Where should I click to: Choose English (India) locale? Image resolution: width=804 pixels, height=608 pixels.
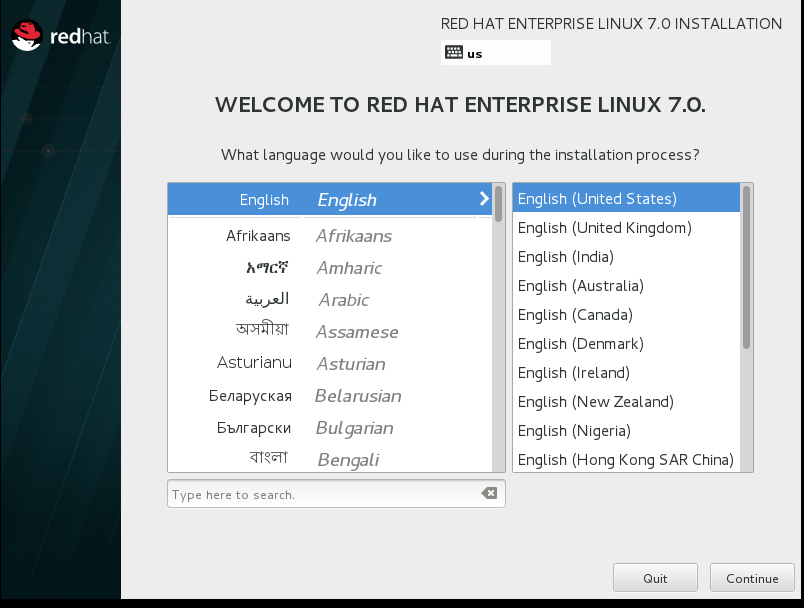click(566, 257)
